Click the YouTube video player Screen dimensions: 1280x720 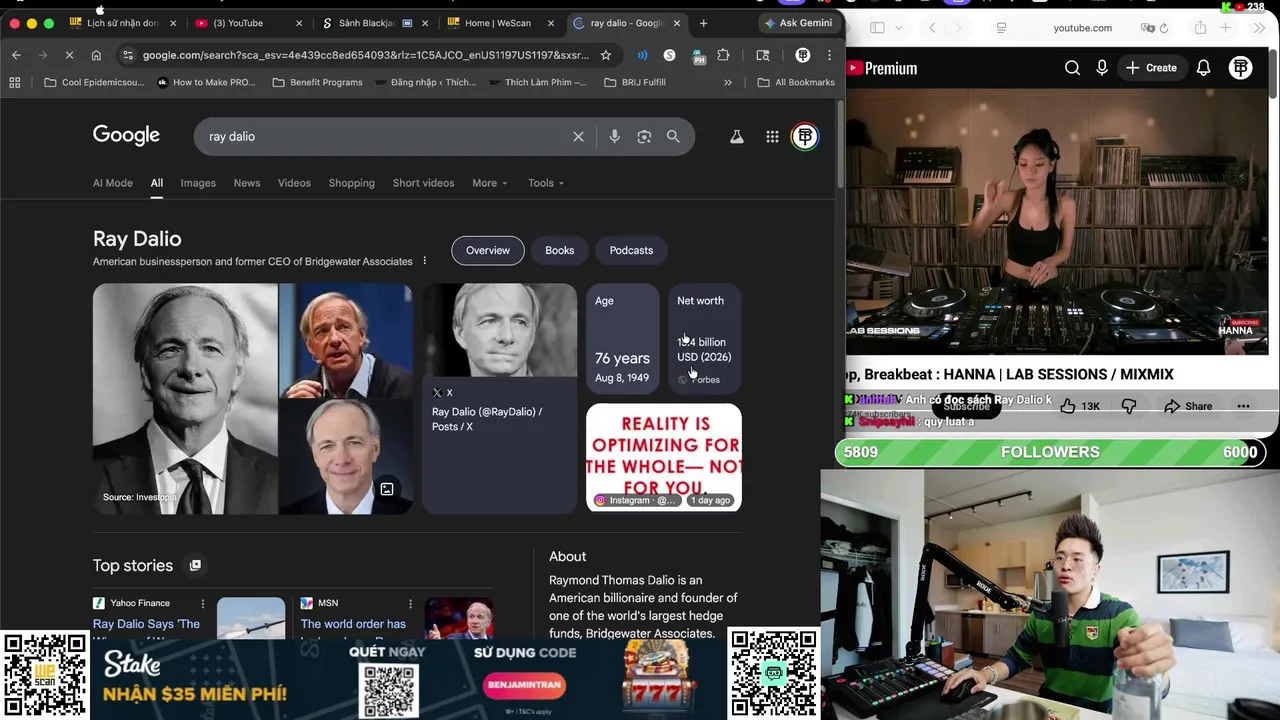1057,222
